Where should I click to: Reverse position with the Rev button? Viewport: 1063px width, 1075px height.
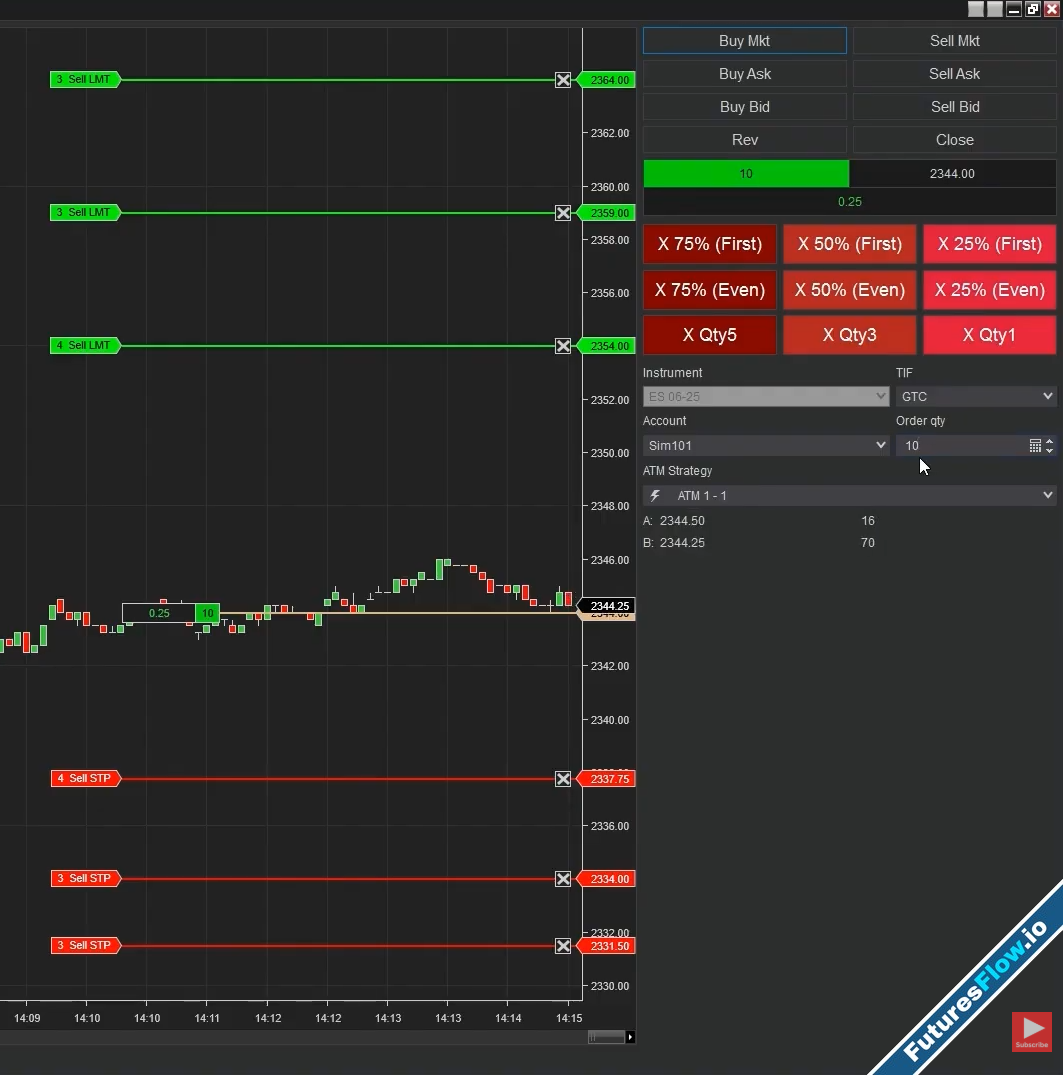[745, 140]
